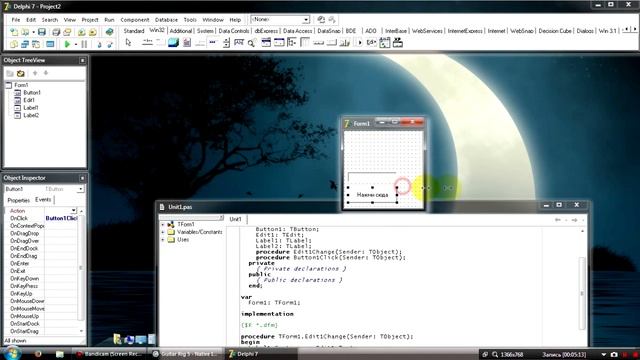Open the dropdown arrow beside Run icon
The height and width of the screenshot is (360, 640).
tap(76, 44)
